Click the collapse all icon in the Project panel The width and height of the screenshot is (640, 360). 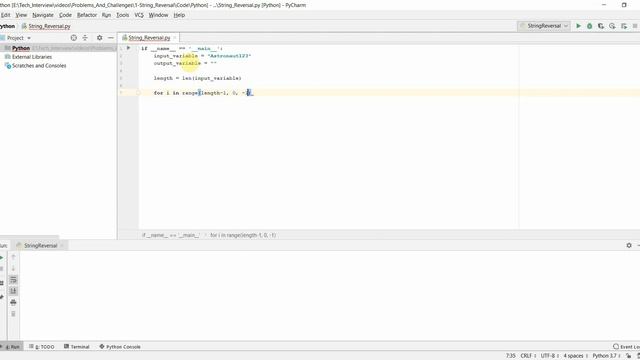pyautogui.click(x=85, y=38)
